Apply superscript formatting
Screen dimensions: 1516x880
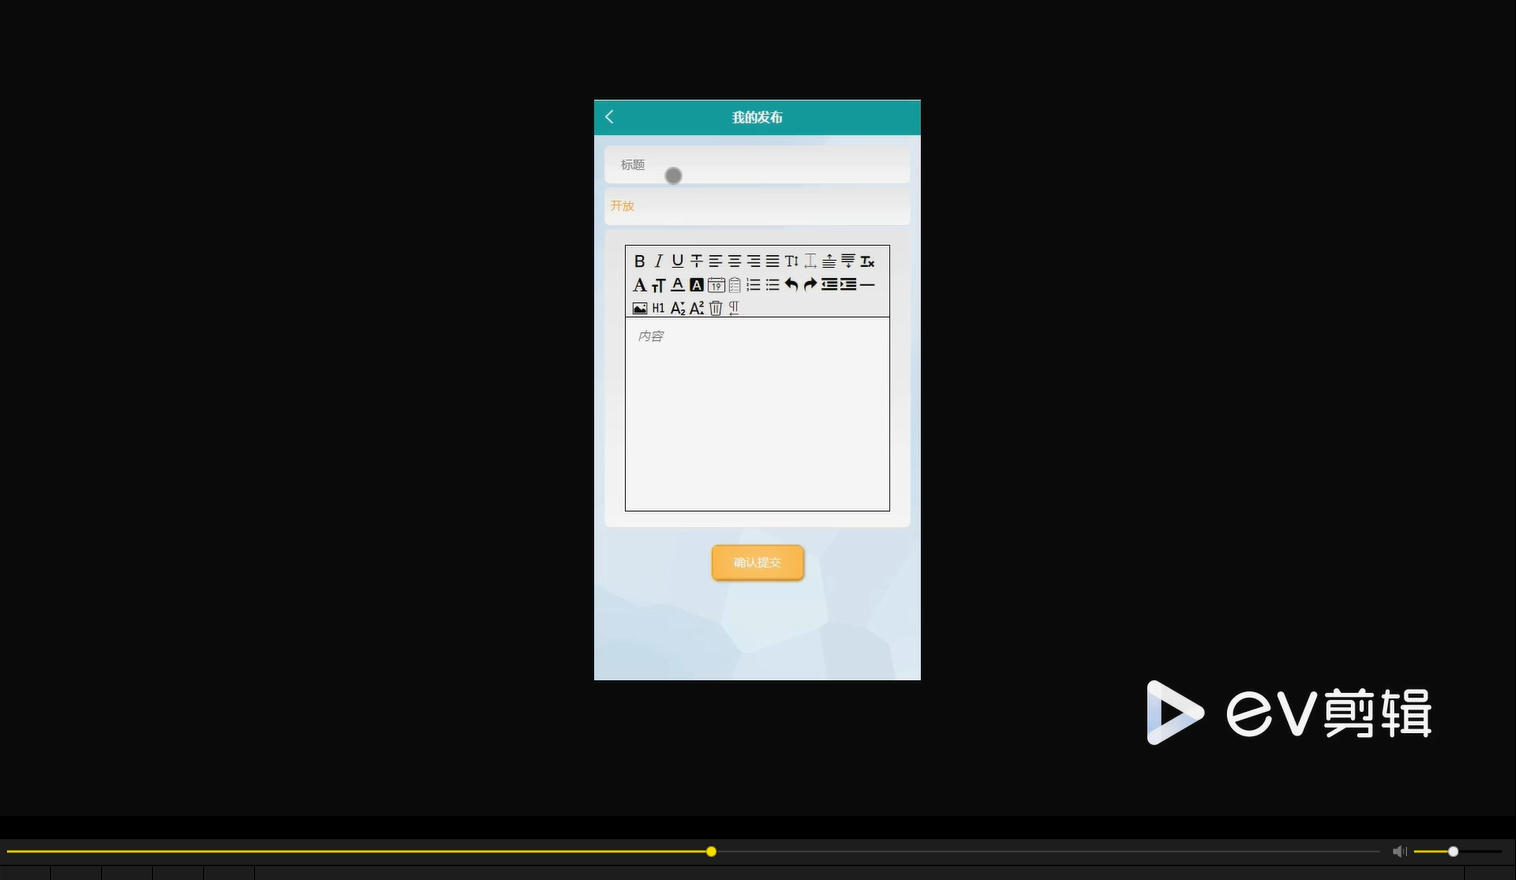click(x=697, y=309)
